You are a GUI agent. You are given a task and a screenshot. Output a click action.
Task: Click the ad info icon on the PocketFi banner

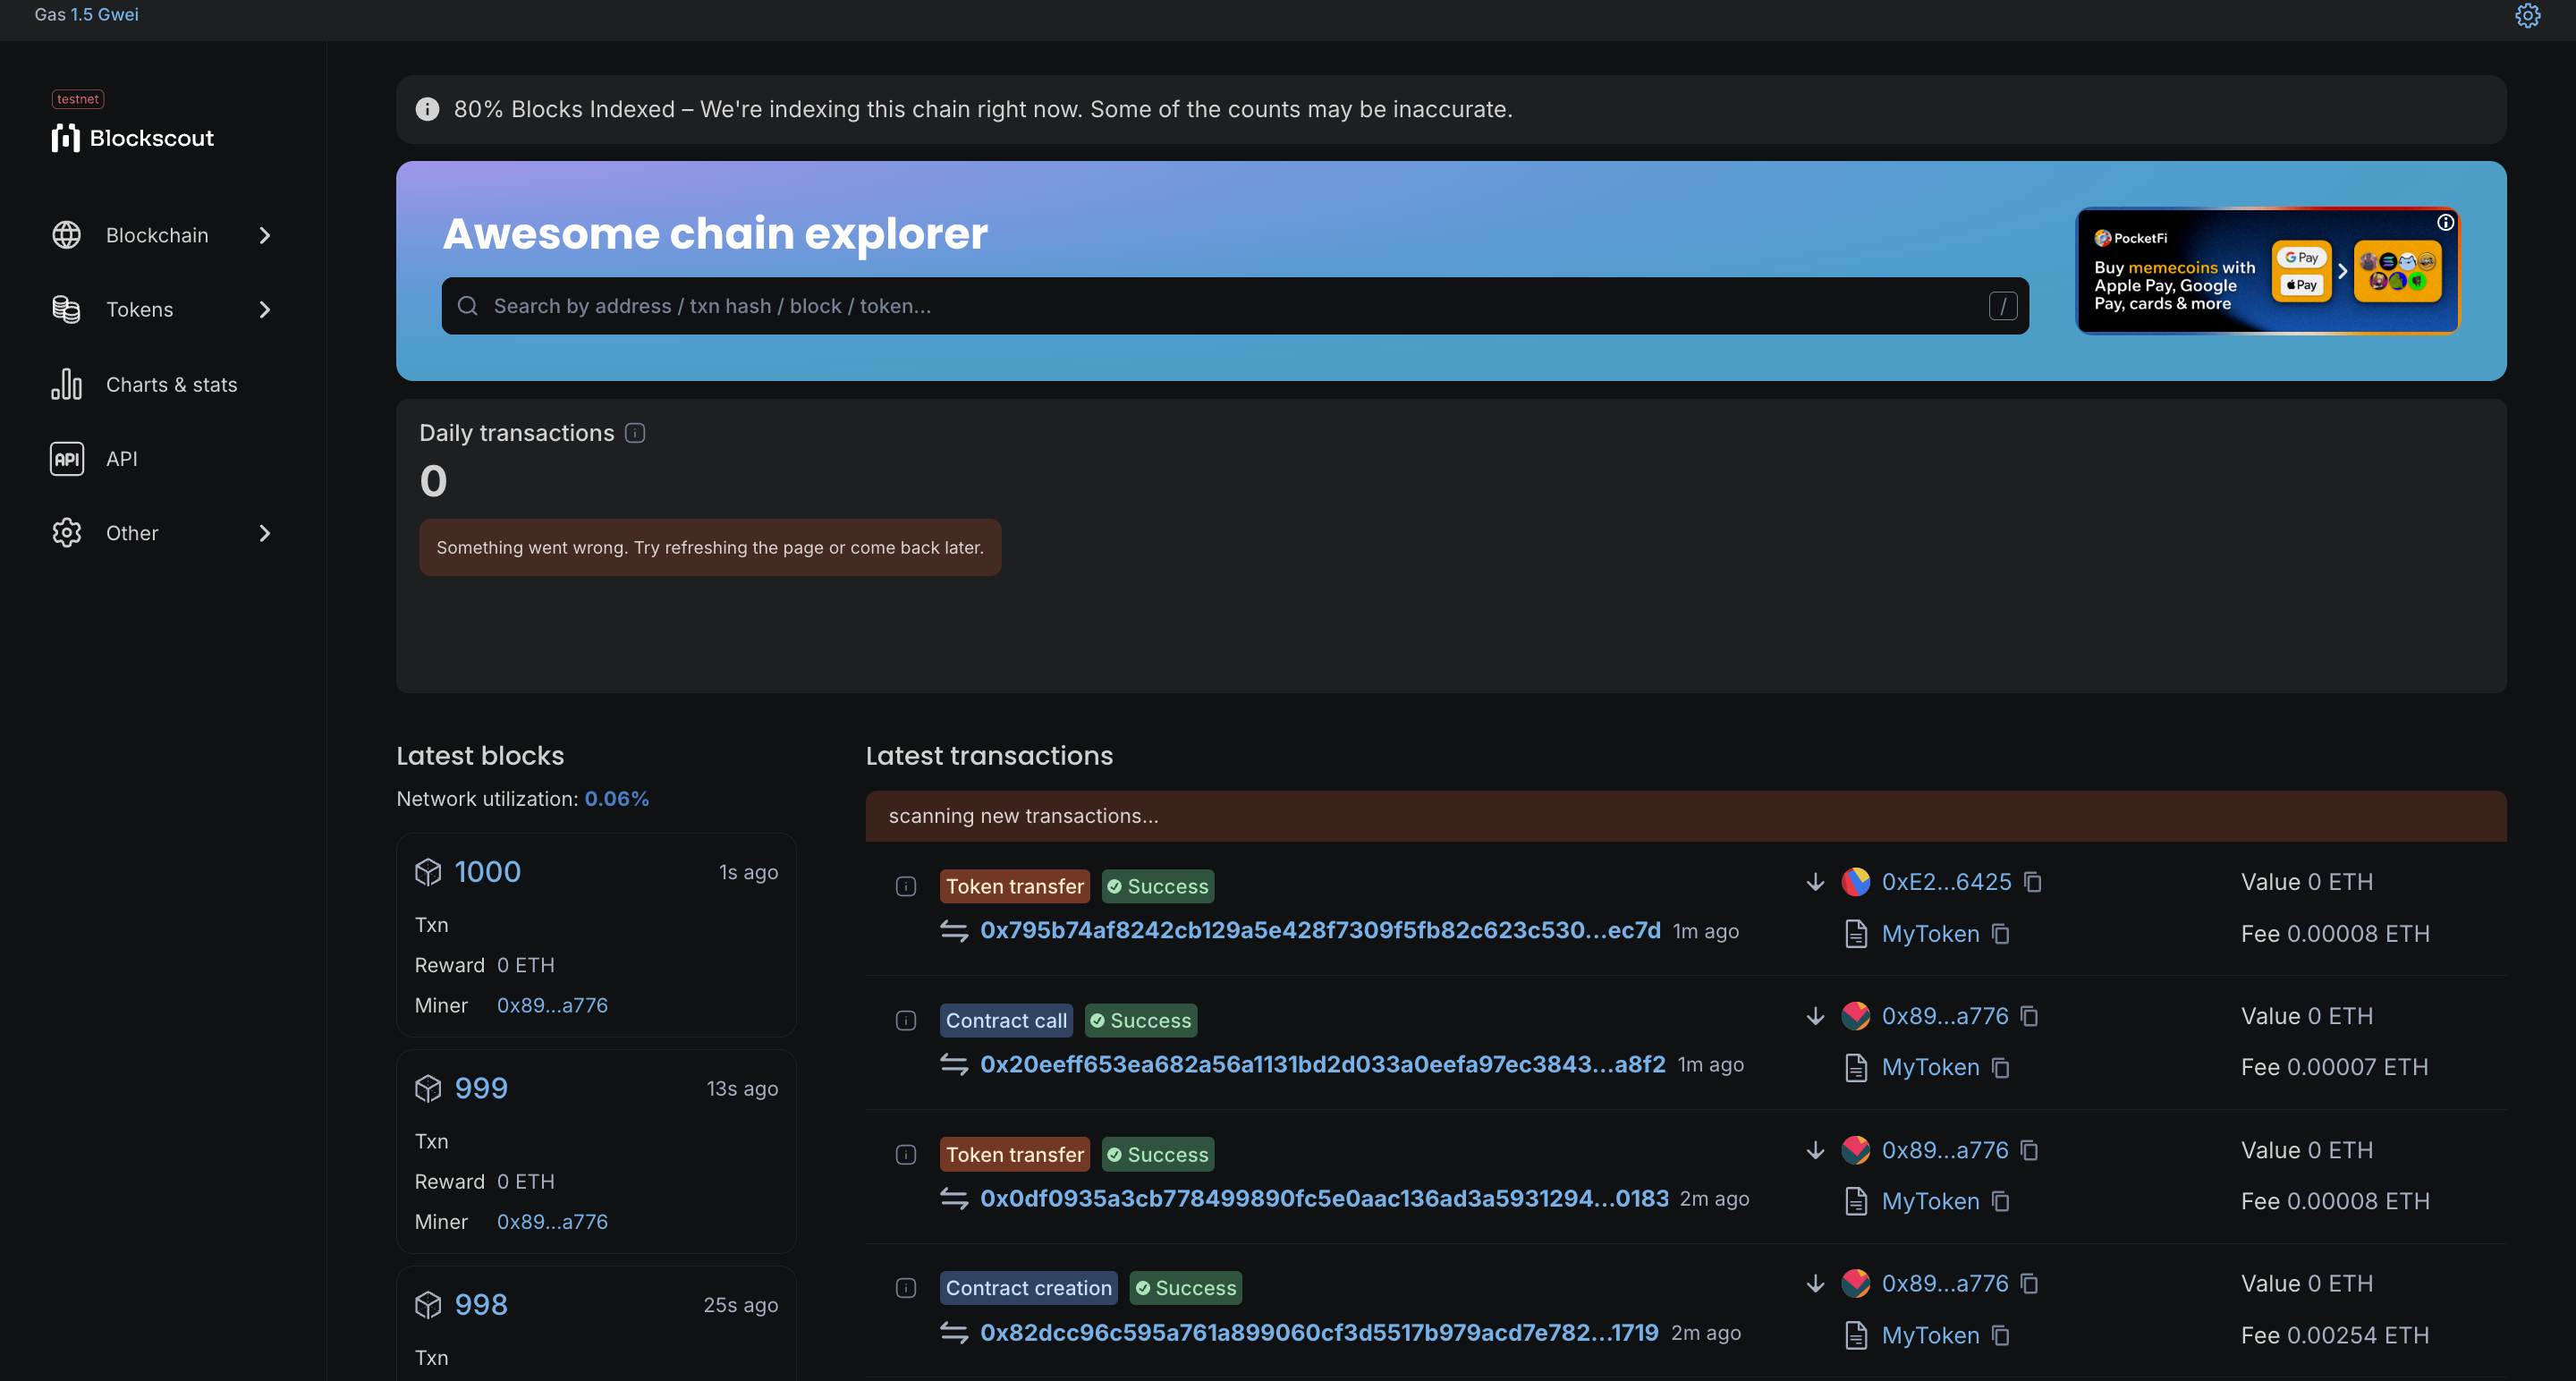click(2445, 223)
